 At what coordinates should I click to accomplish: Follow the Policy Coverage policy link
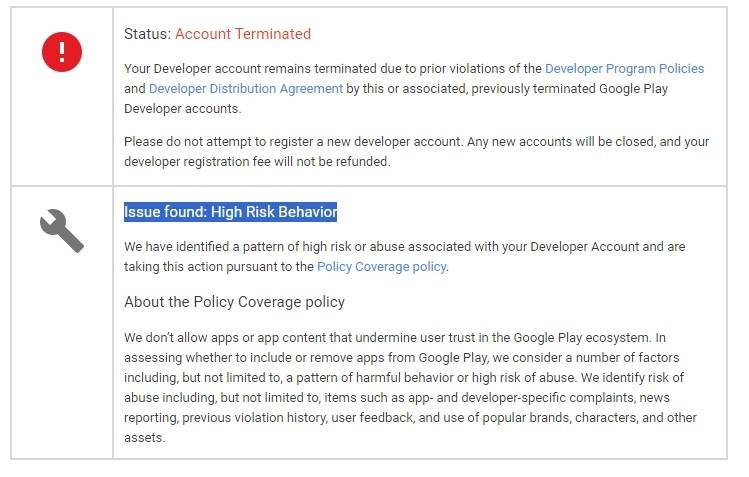[x=381, y=267]
